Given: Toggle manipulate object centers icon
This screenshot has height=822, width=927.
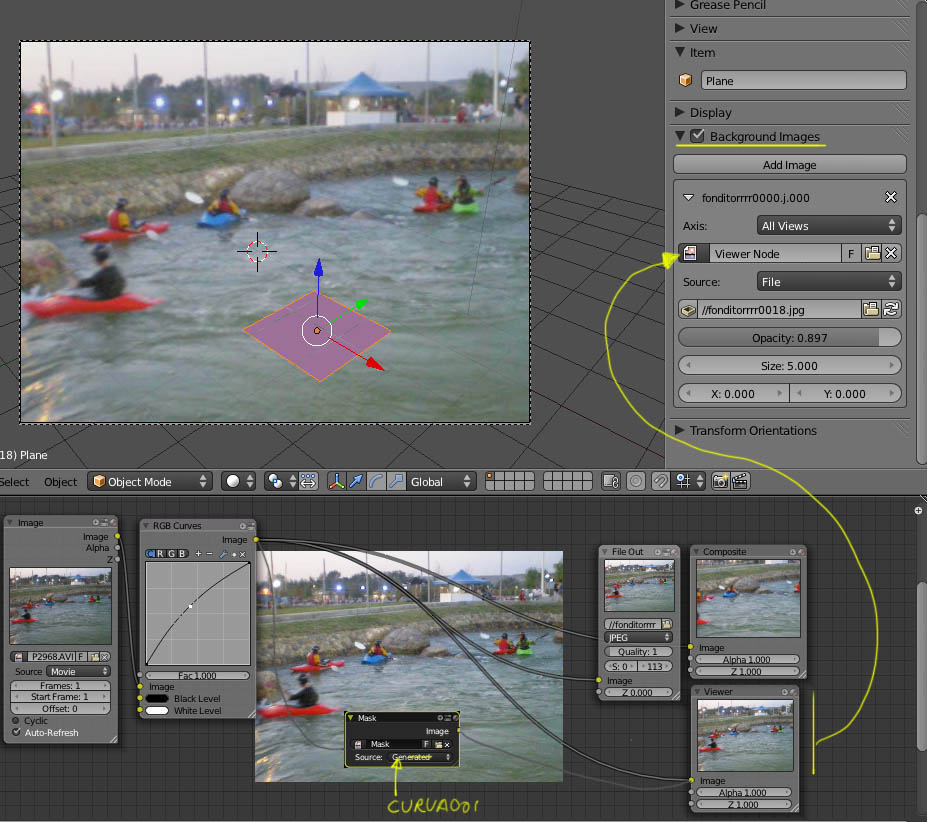Looking at the screenshot, I should [x=309, y=481].
